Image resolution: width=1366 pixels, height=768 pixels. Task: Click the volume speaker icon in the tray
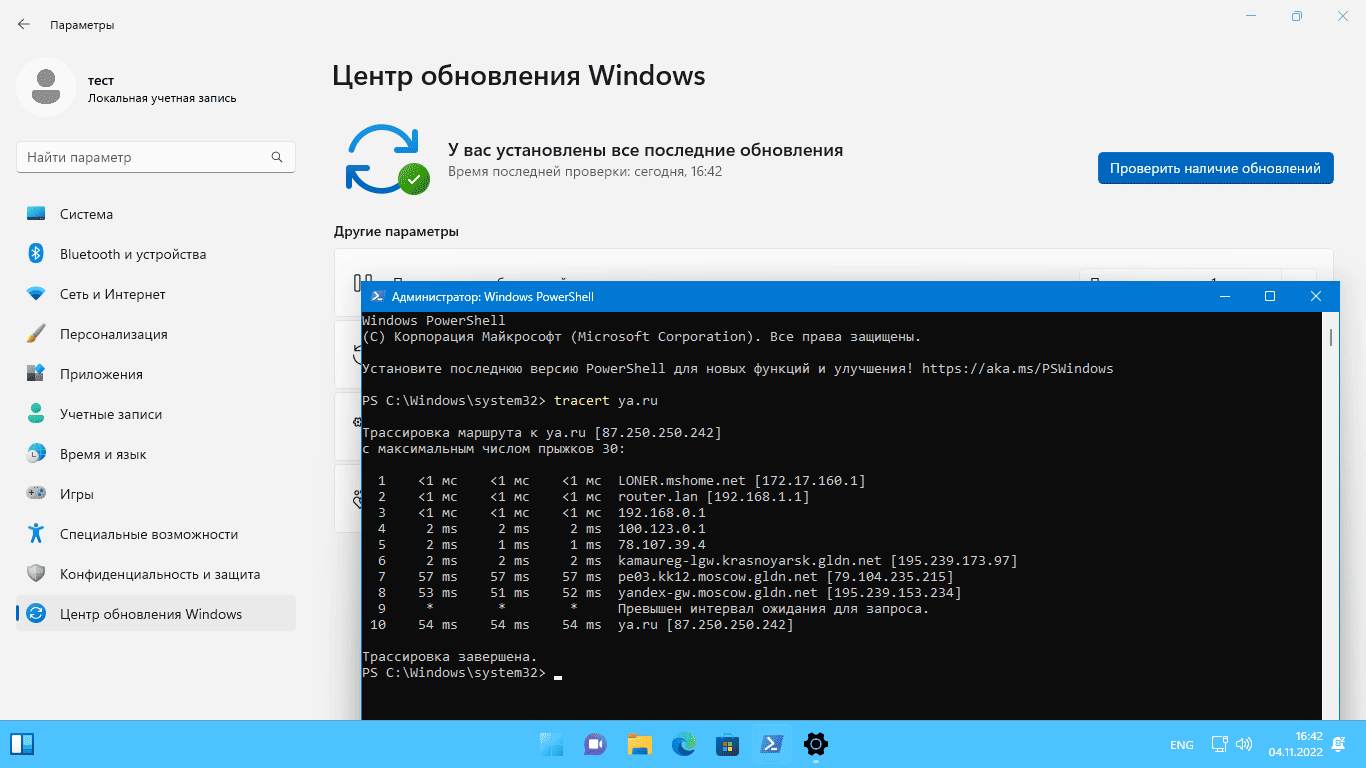click(1244, 744)
